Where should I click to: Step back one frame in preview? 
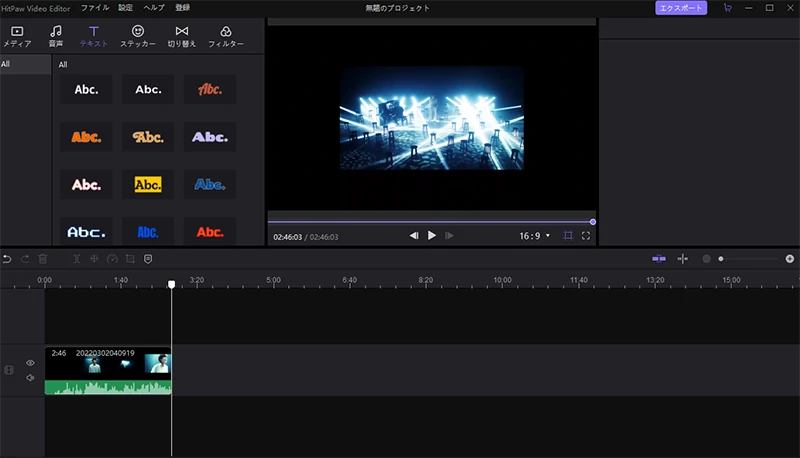[x=414, y=236]
